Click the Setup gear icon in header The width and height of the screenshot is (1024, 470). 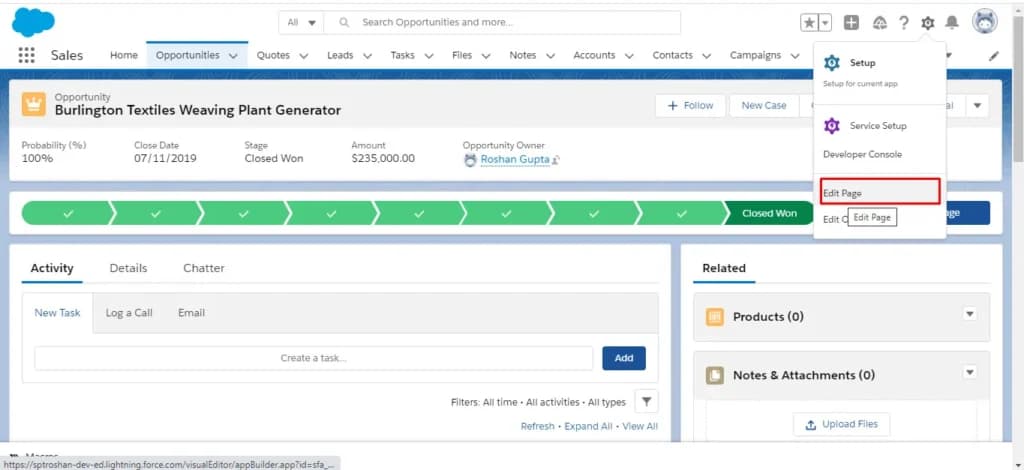tap(927, 23)
